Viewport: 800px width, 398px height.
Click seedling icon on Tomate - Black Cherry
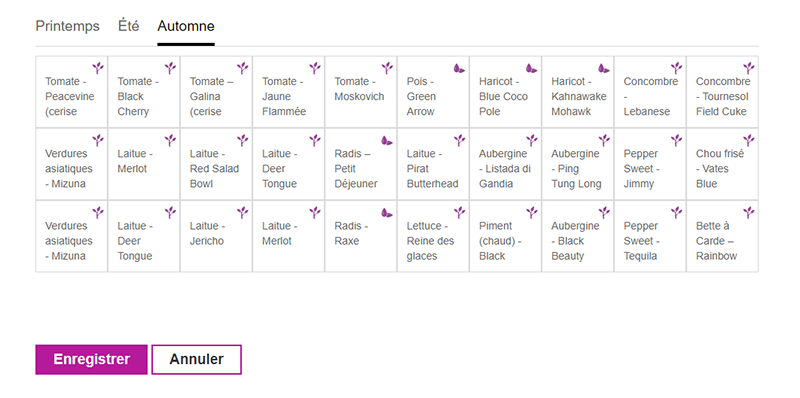tap(170, 67)
